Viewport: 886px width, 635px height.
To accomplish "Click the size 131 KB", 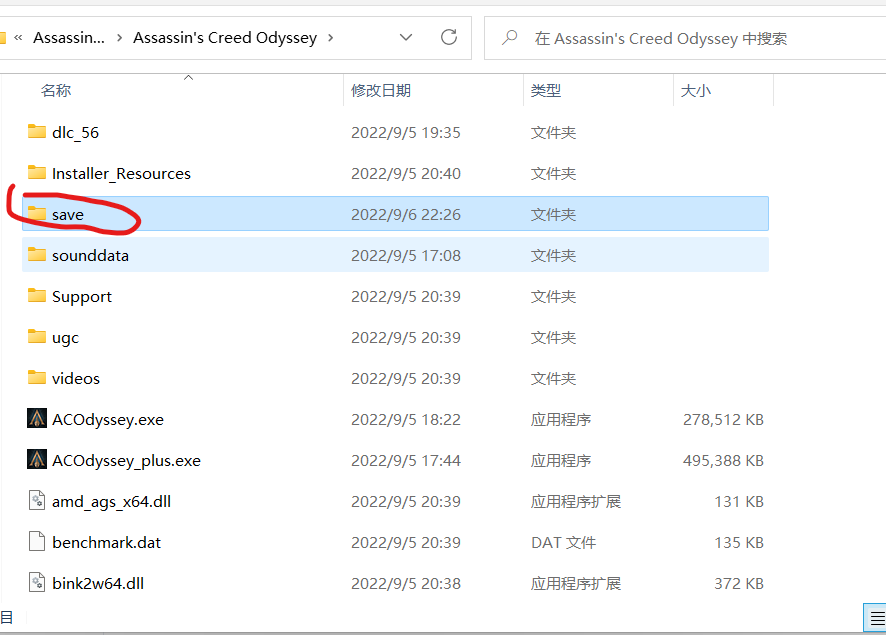I will coord(739,502).
